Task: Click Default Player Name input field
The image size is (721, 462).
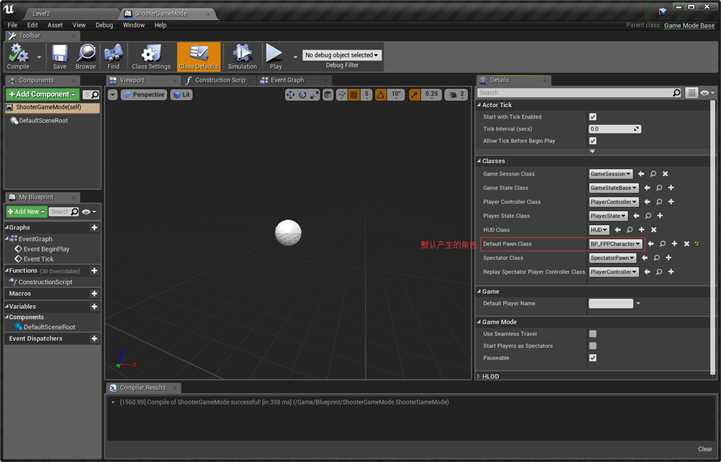Action: pyautogui.click(x=611, y=304)
